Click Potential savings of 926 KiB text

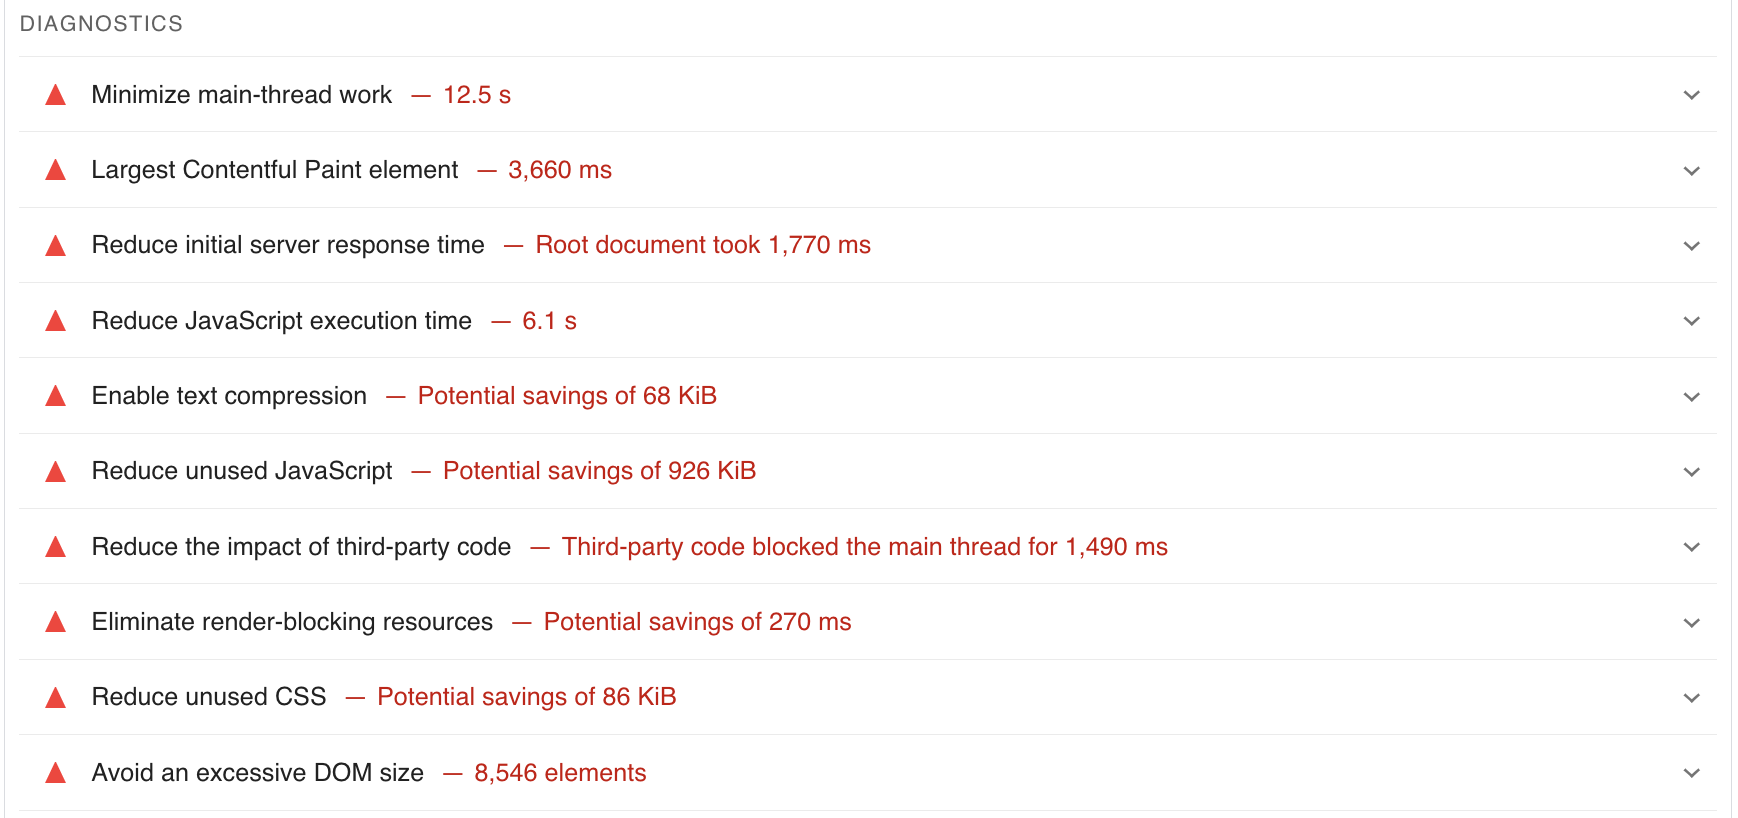click(x=598, y=471)
